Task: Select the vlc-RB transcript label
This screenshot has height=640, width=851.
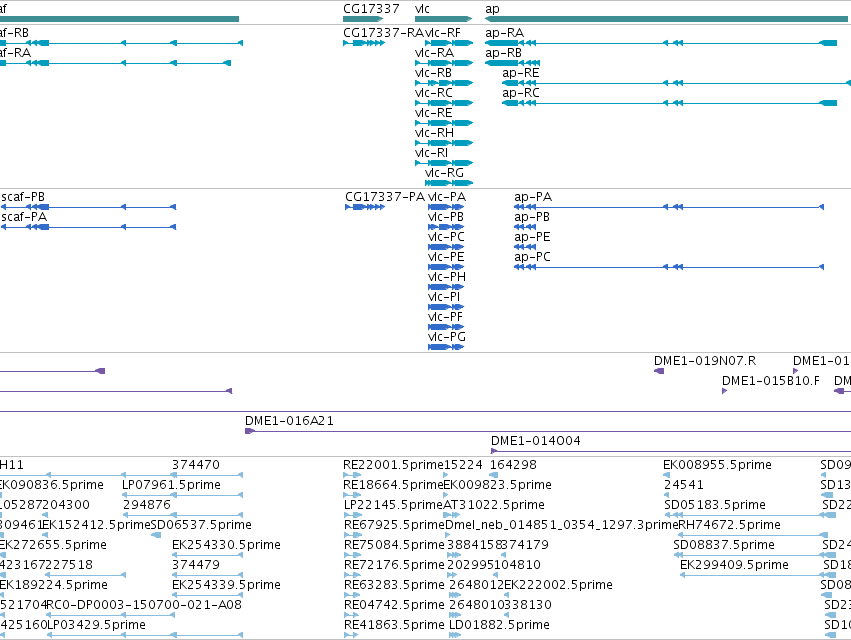Action: point(433,73)
